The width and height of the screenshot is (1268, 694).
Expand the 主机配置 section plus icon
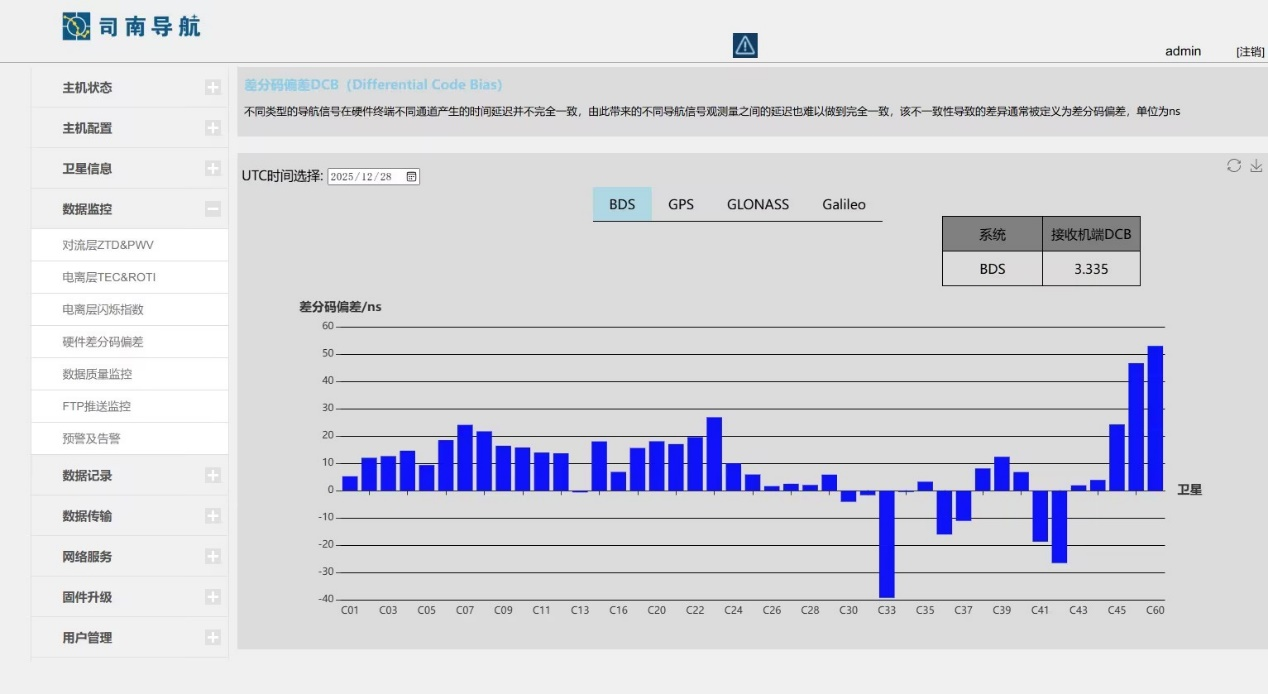[212, 128]
